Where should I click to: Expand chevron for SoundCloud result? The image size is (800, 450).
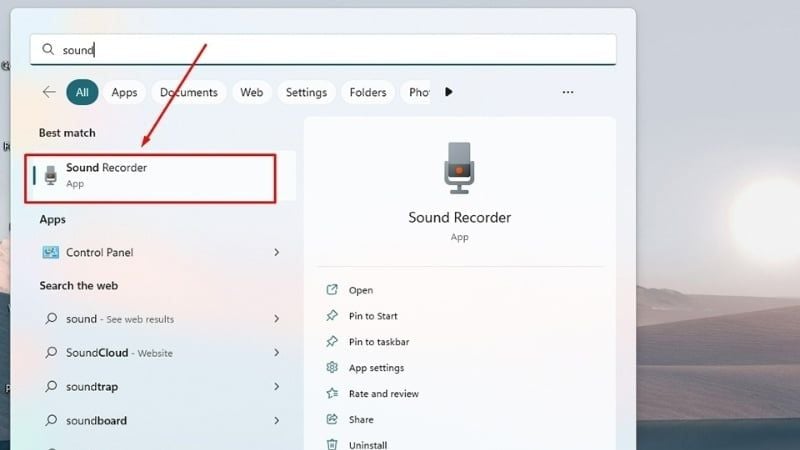pyautogui.click(x=277, y=353)
